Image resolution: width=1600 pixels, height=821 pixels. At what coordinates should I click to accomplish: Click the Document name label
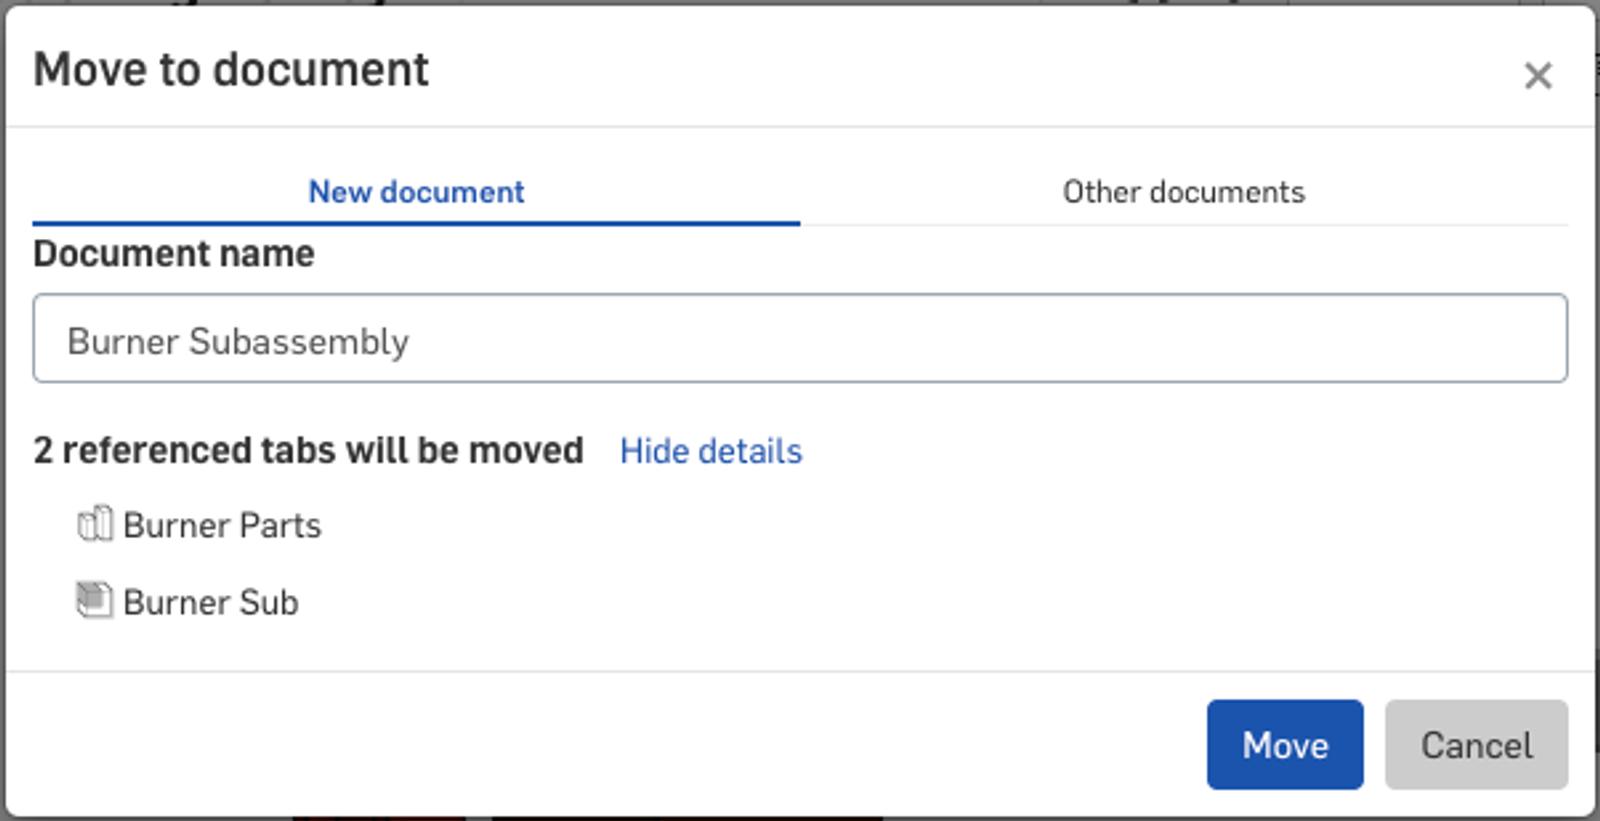(x=174, y=254)
